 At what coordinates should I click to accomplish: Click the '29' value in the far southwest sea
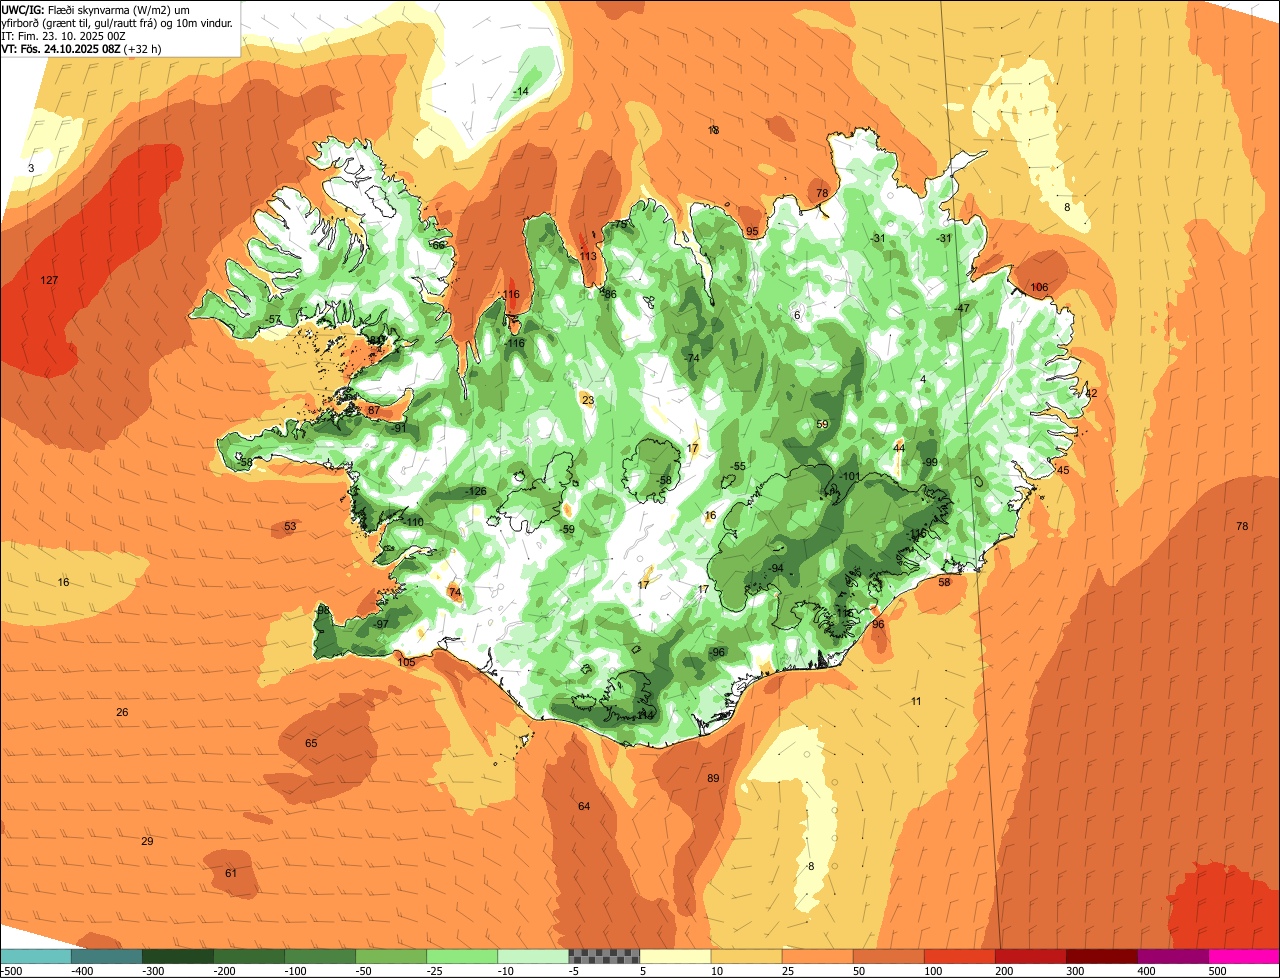click(147, 841)
